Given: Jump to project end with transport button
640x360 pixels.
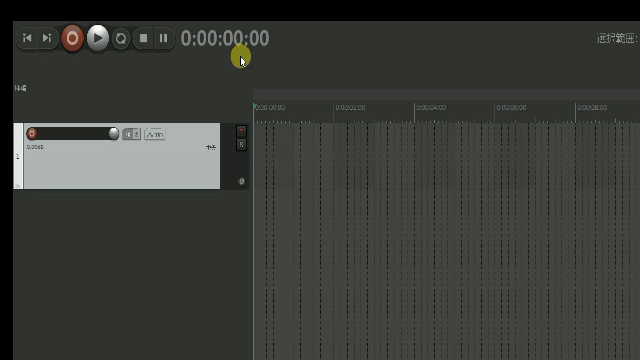Looking at the screenshot, I should pyautogui.click(x=47, y=38).
